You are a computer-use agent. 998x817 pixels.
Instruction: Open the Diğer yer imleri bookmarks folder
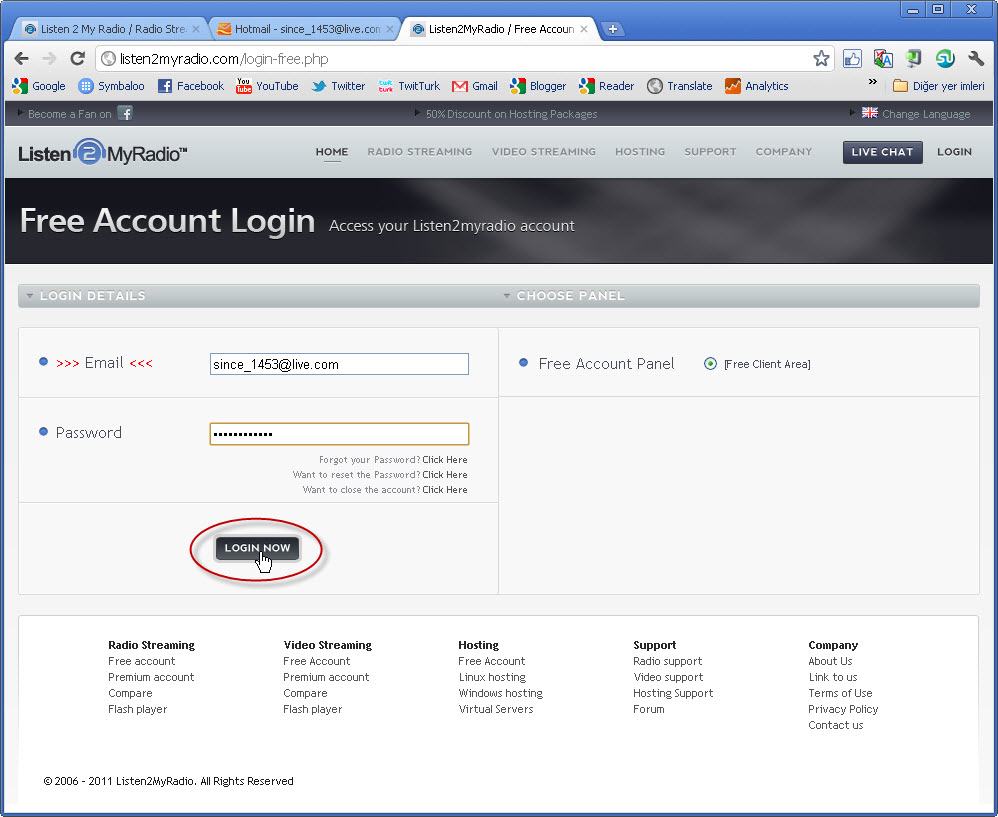(x=939, y=86)
